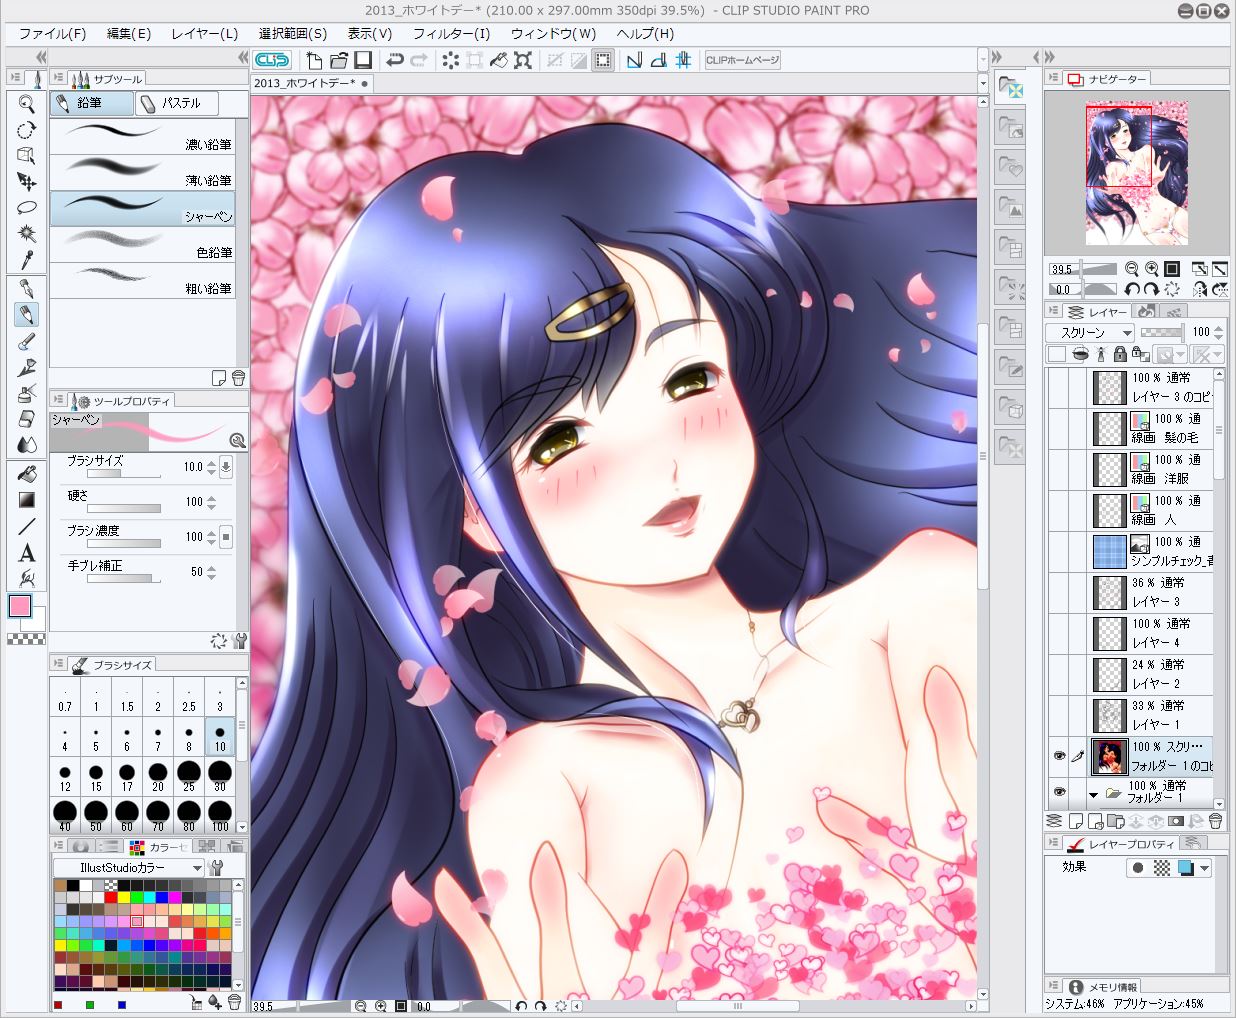Open CLIPホームページ button

pos(742,60)
